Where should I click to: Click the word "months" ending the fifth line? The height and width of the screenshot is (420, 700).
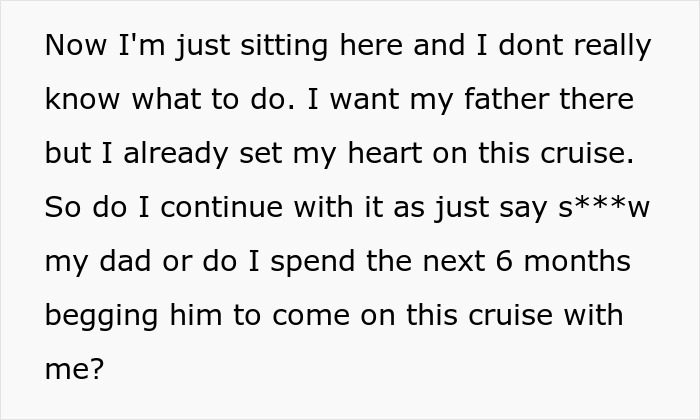click(x=580, y=263)
